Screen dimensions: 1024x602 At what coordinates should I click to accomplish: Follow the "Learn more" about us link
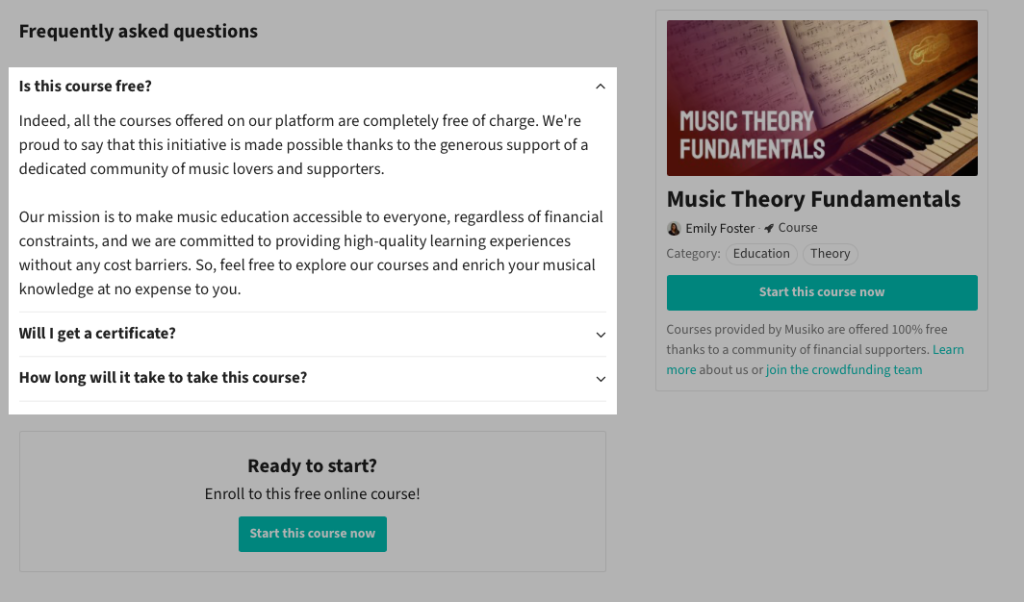947,350
